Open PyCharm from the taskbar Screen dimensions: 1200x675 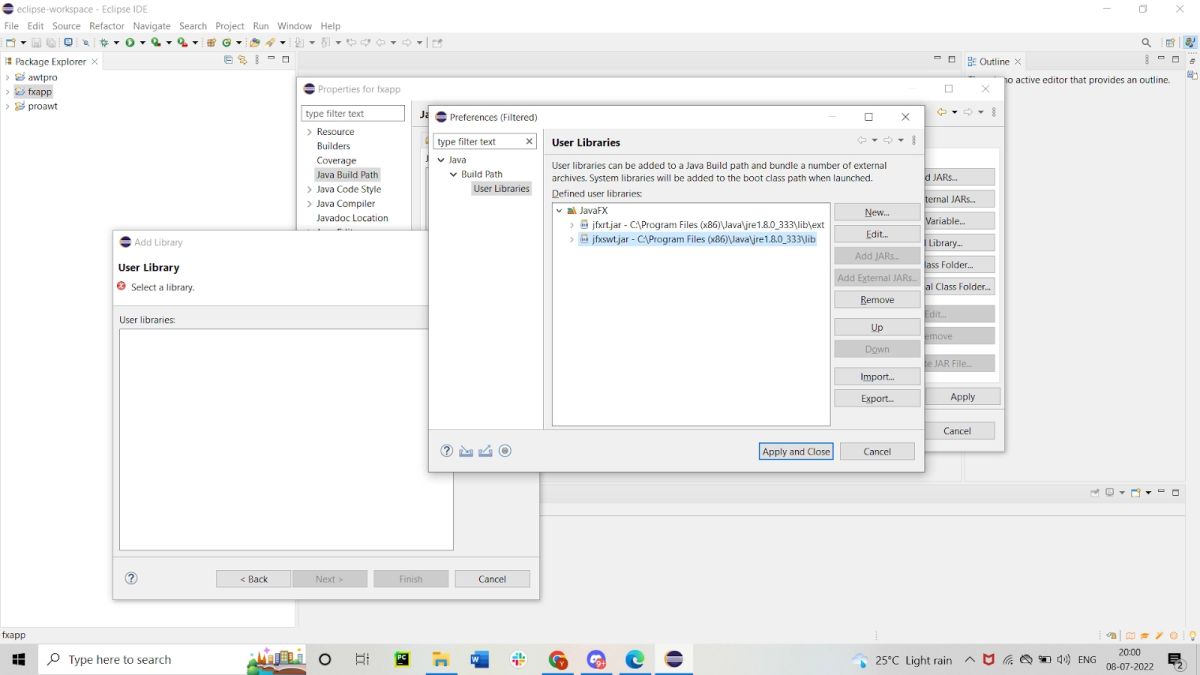click(x=402, y=660)
